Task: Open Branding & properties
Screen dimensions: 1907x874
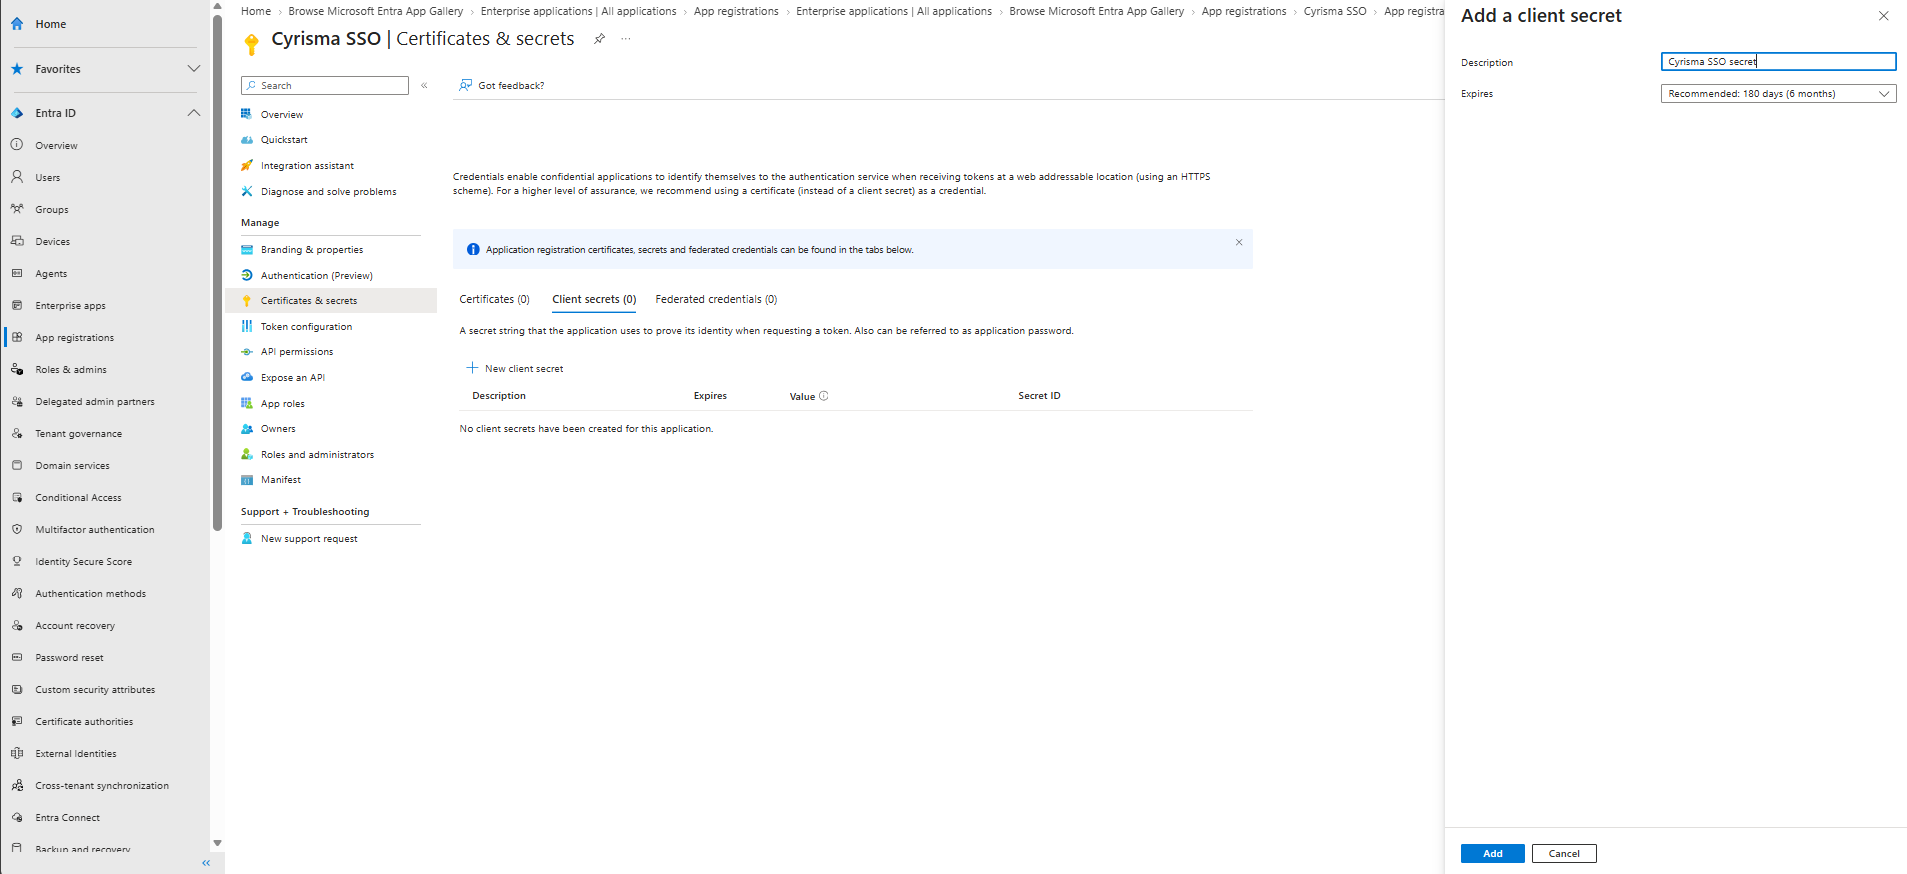Action: [312, 250]
